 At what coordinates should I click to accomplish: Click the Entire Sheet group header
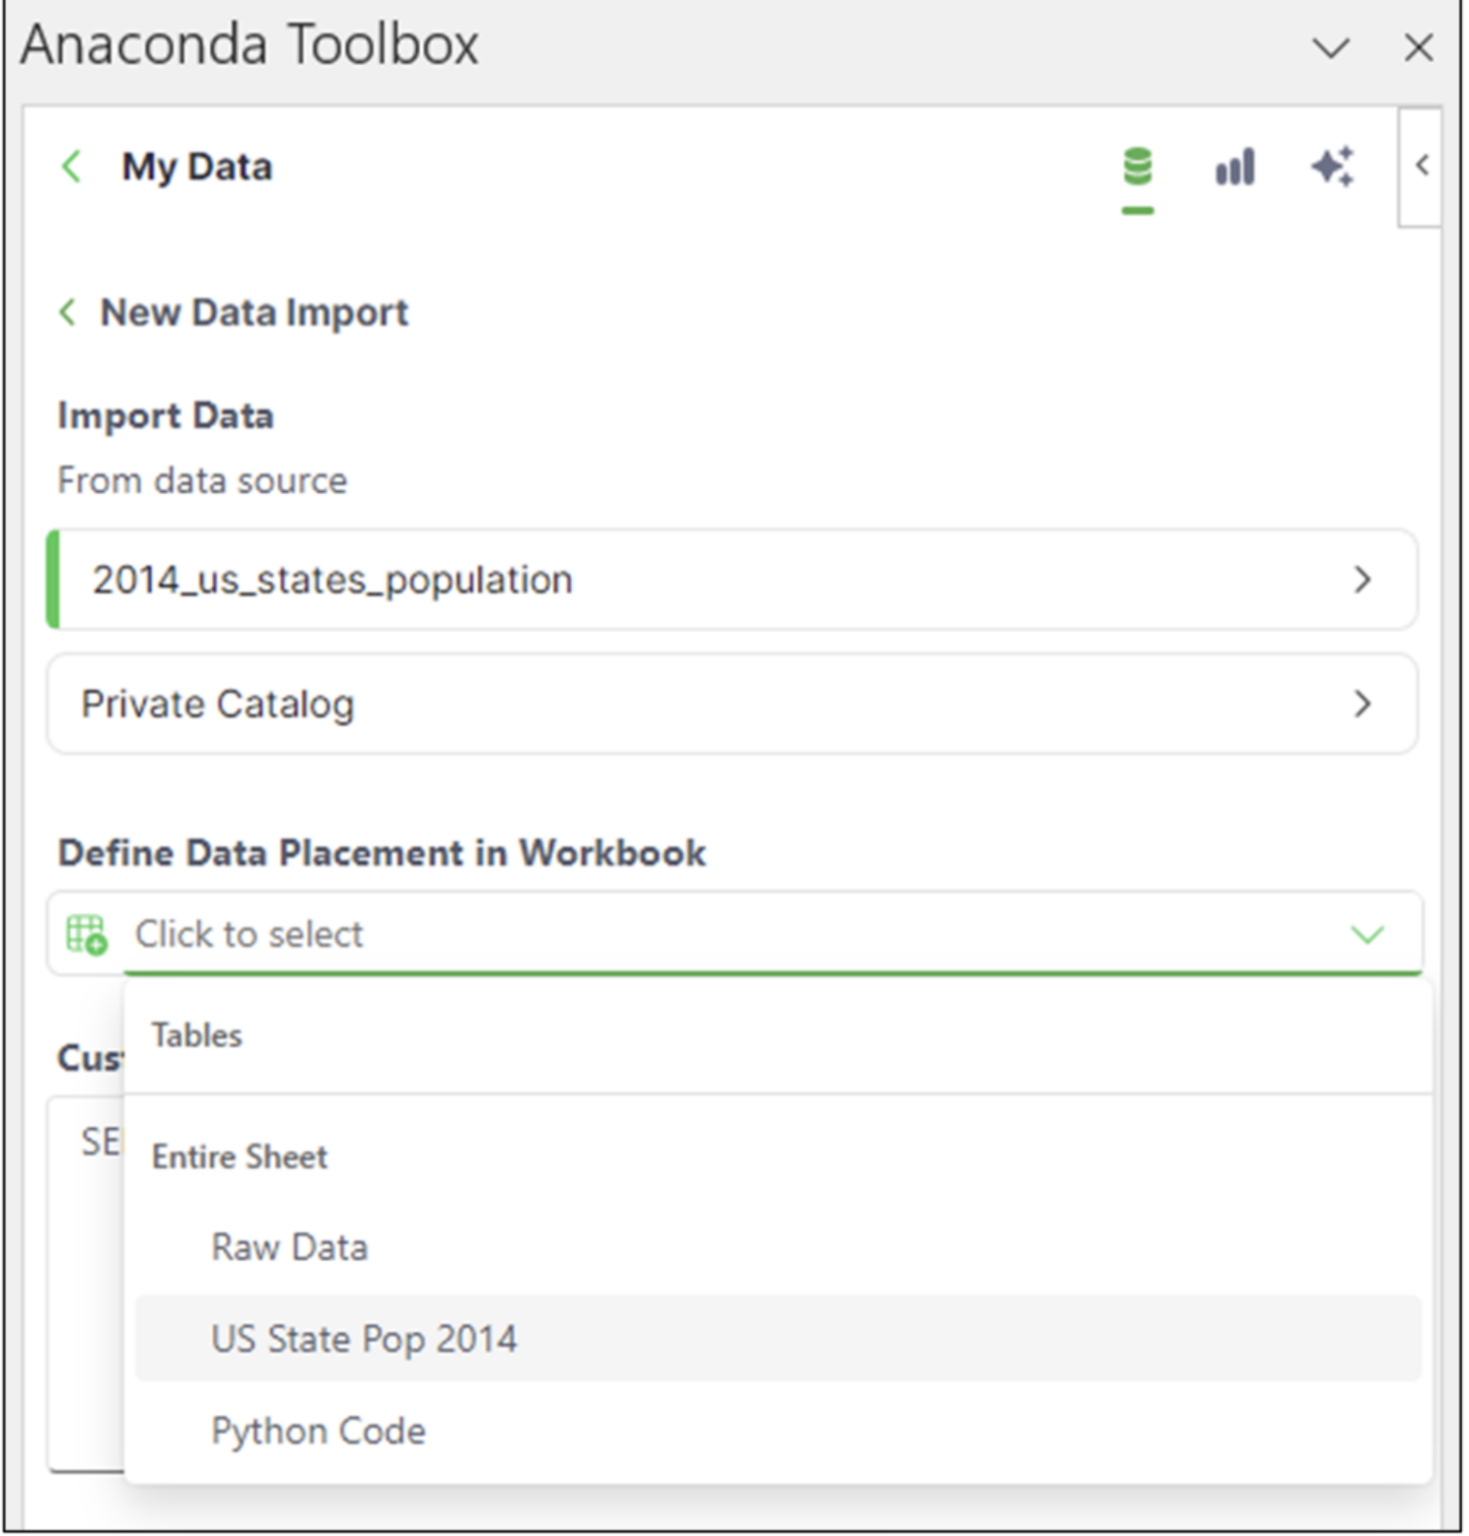[239, 1157]
